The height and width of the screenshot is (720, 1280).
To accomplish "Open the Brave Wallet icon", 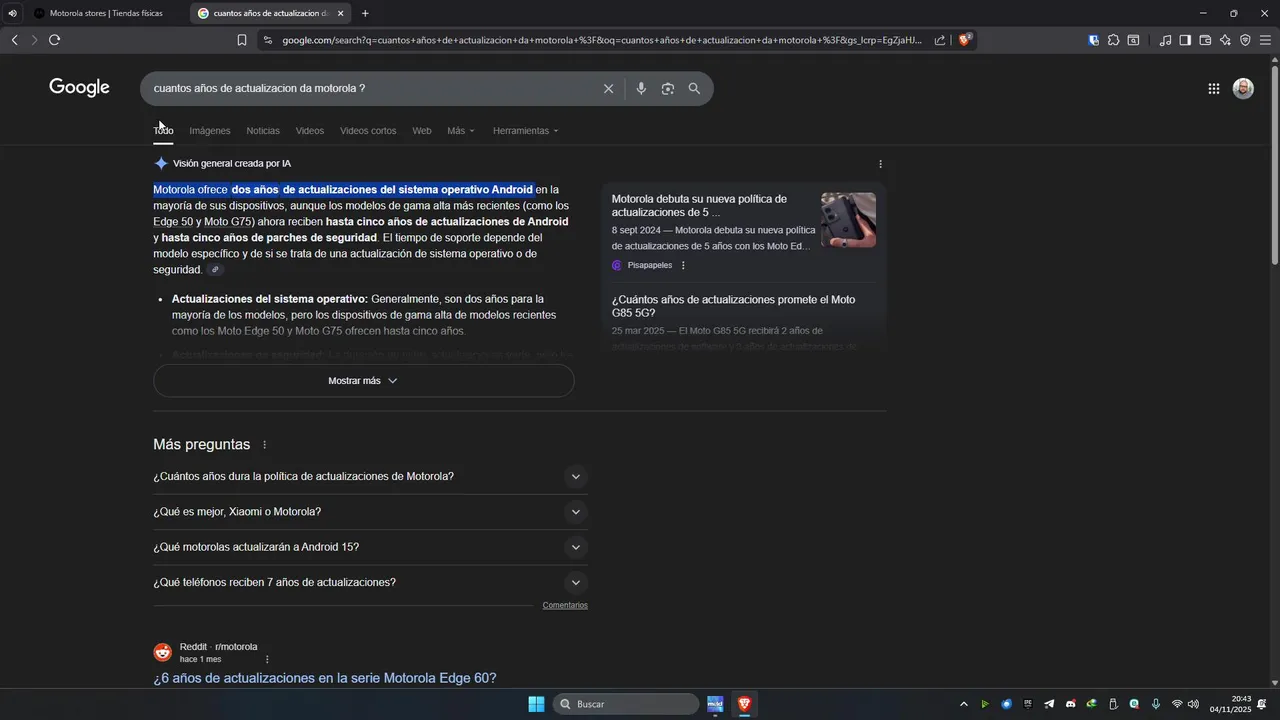I will (1205, 40).
